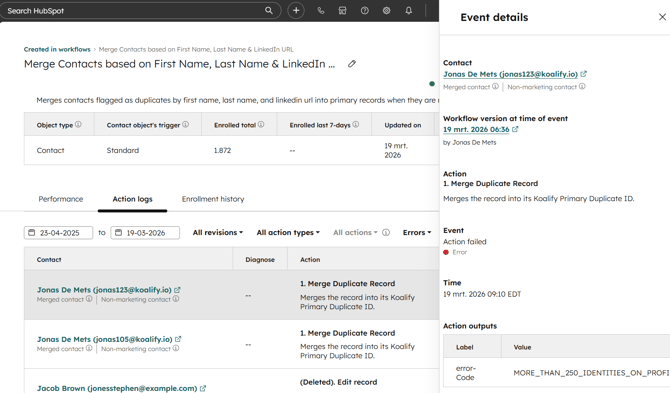Open Jonas De Mets jonas123 contact in table
The image size is (670, 393).
coord(104,290)
